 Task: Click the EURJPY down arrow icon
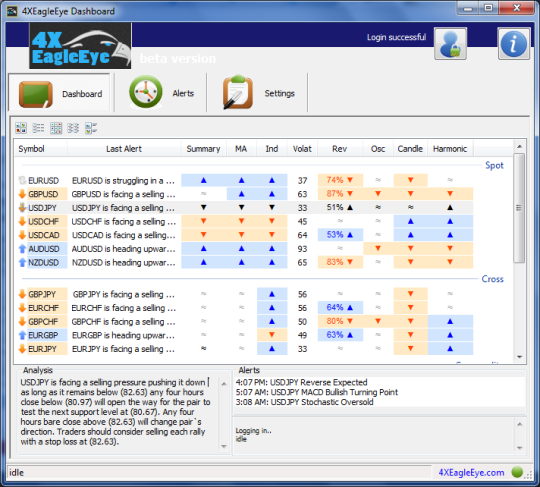pyautogui.click(x=22, y=349)
